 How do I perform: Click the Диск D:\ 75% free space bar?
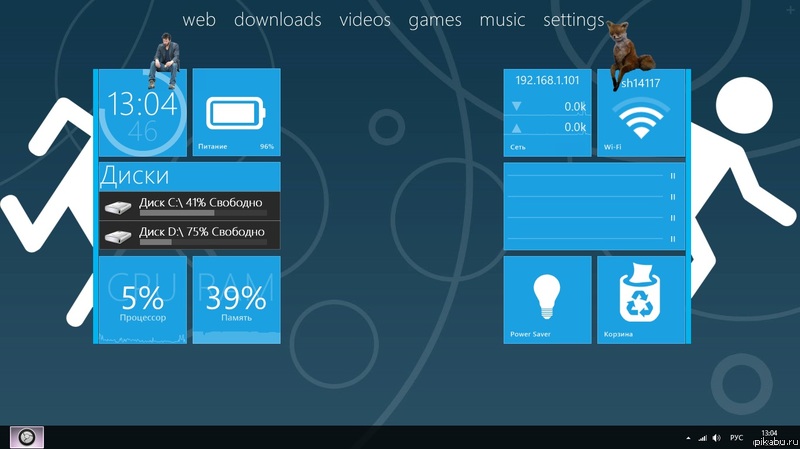pyautogui.click(x=202, y=242)
